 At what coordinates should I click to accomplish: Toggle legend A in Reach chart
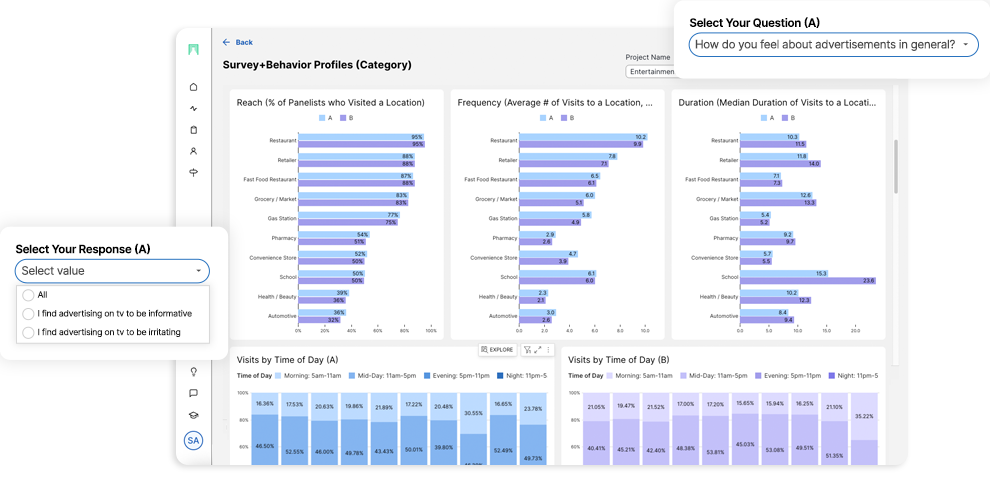tap(325, 118)
